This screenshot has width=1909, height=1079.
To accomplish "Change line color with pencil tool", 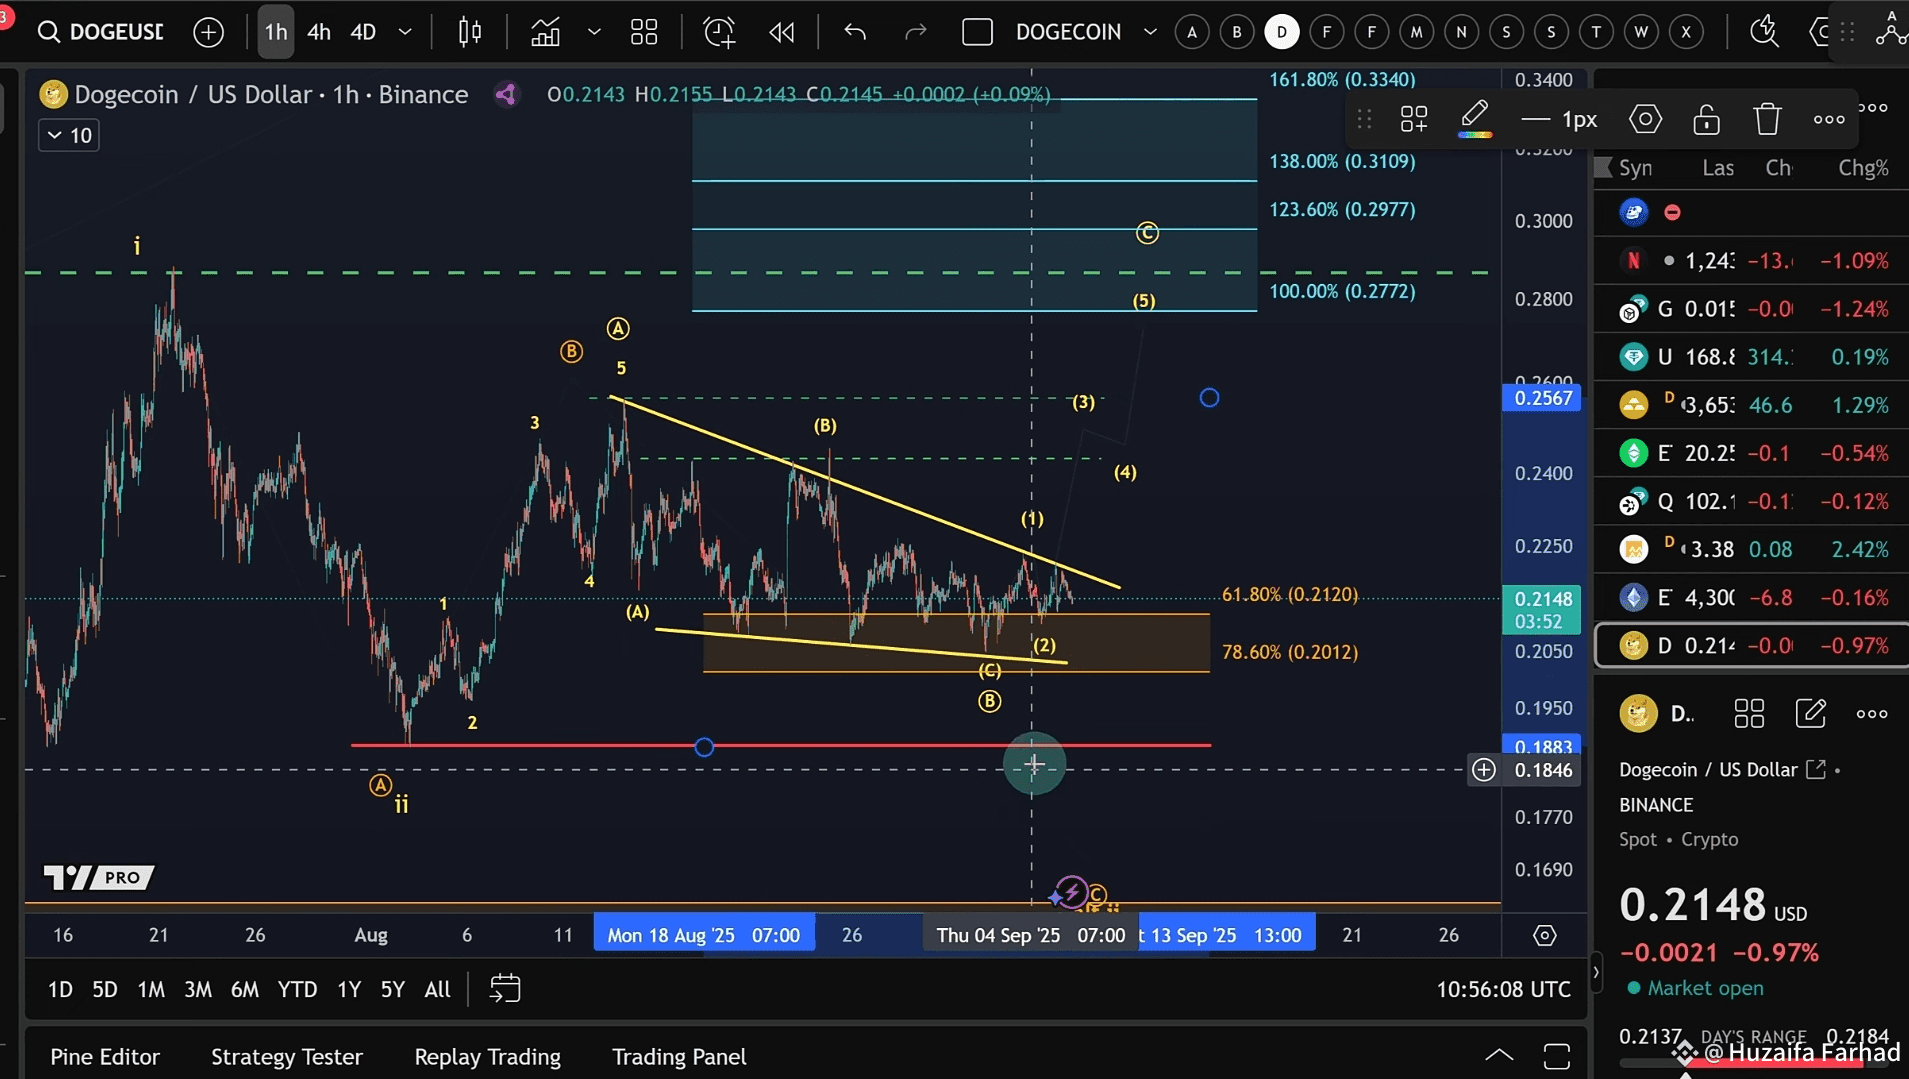I will [1475, 120].
